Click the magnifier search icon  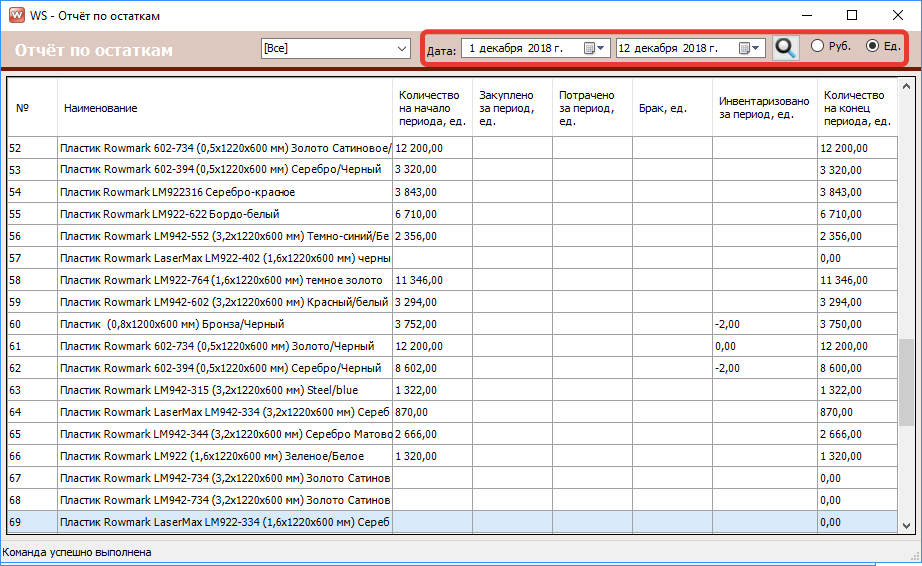coord(785,48)
